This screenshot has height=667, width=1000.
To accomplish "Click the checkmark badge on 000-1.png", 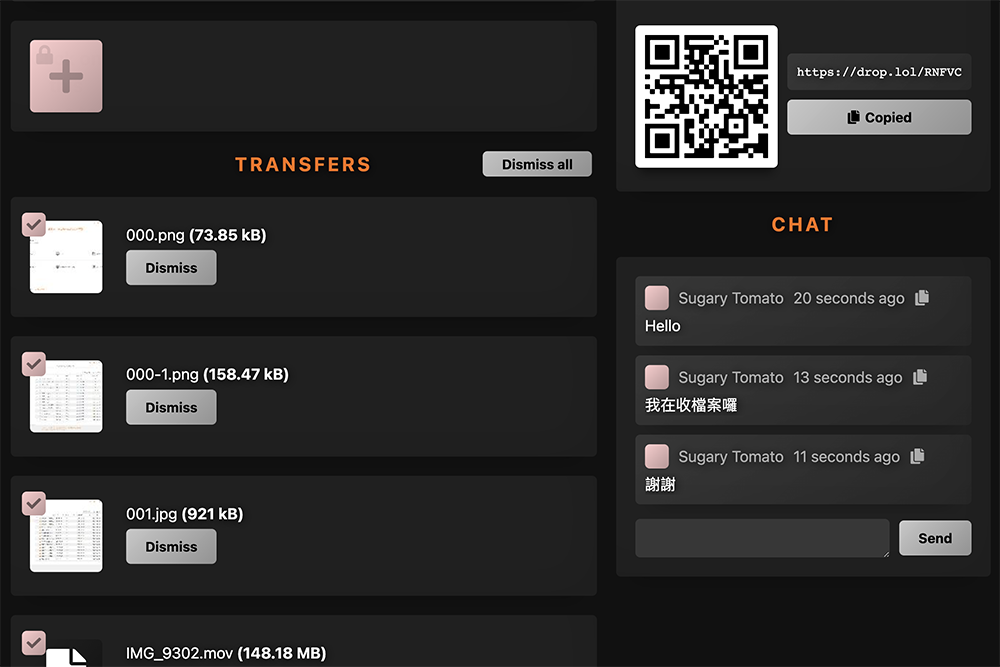I will (34, 364).
